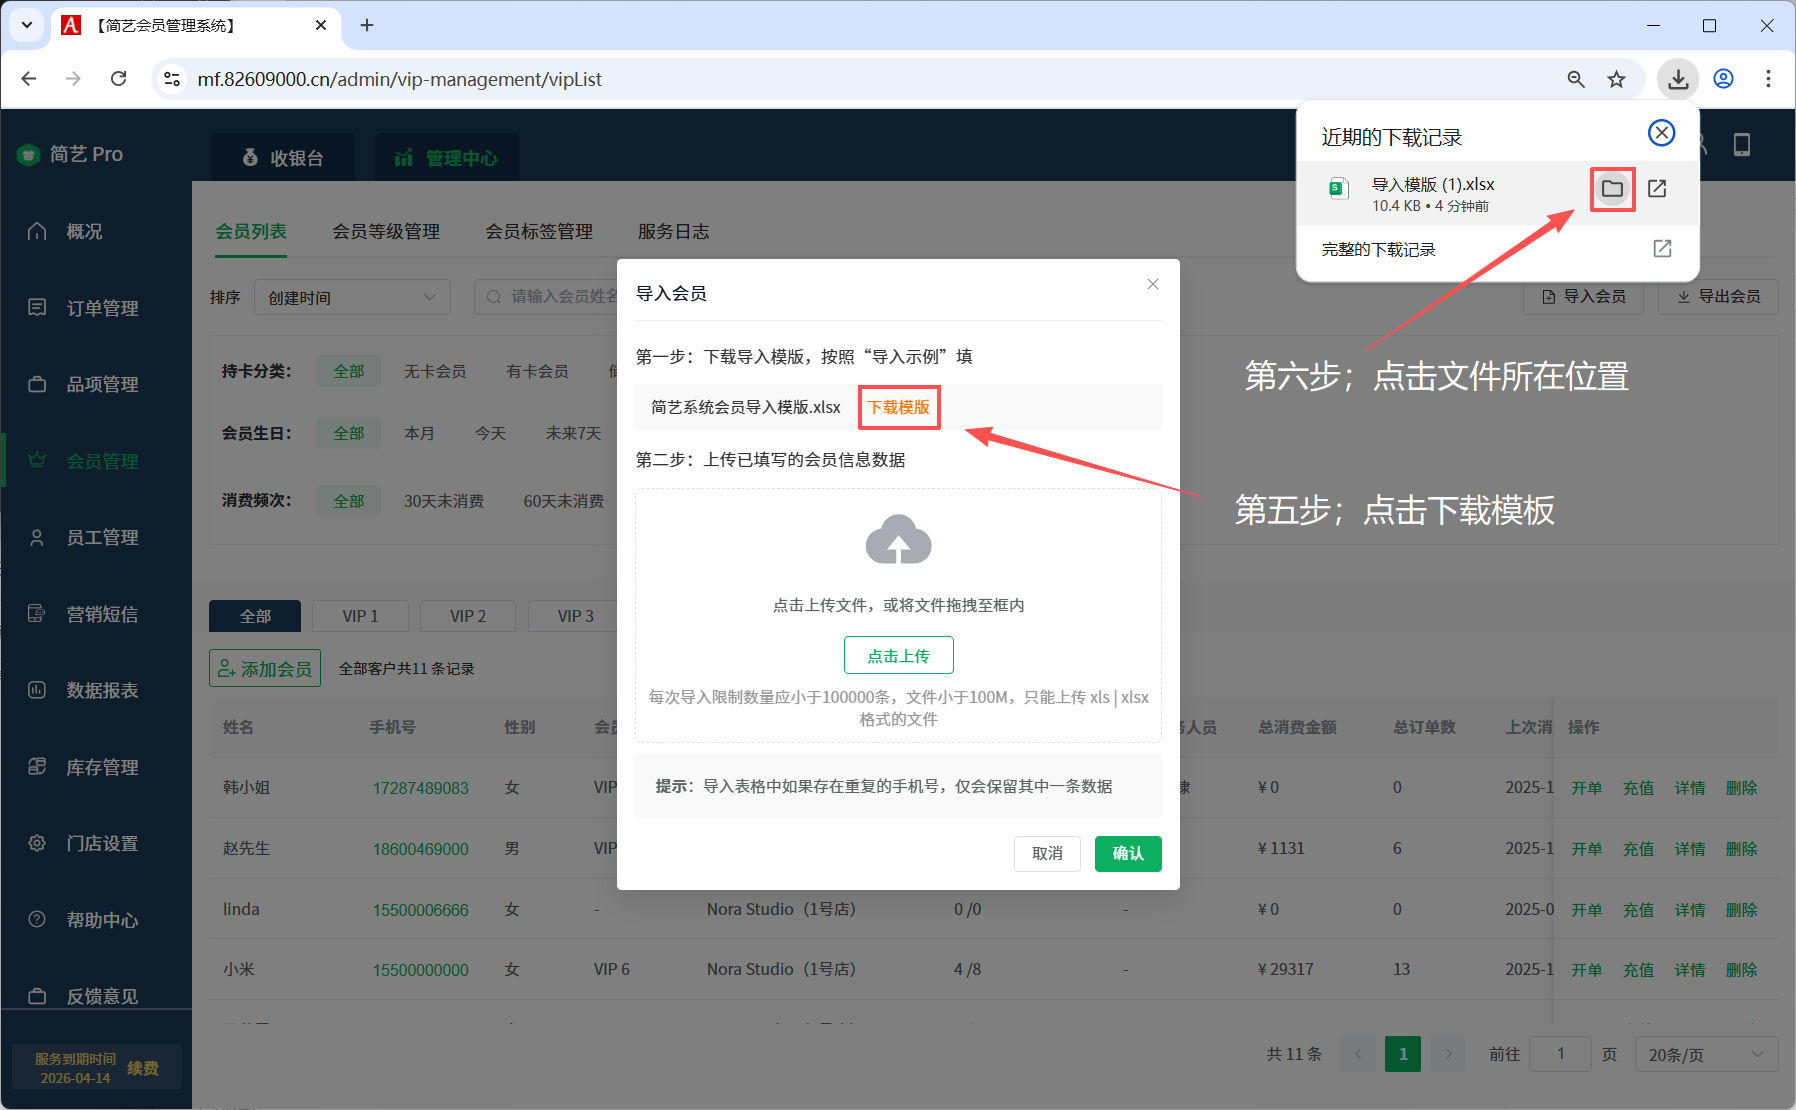The height and width of the screenshot is (1110, 1796).
Task: Switch to 会员等级管理 tab
Action: (386, 231)
